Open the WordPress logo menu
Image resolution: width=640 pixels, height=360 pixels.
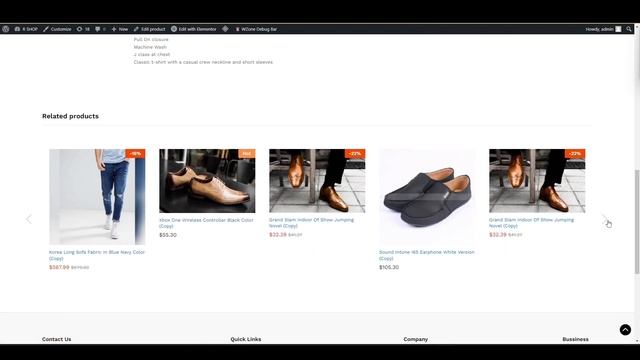click(6, 29)
